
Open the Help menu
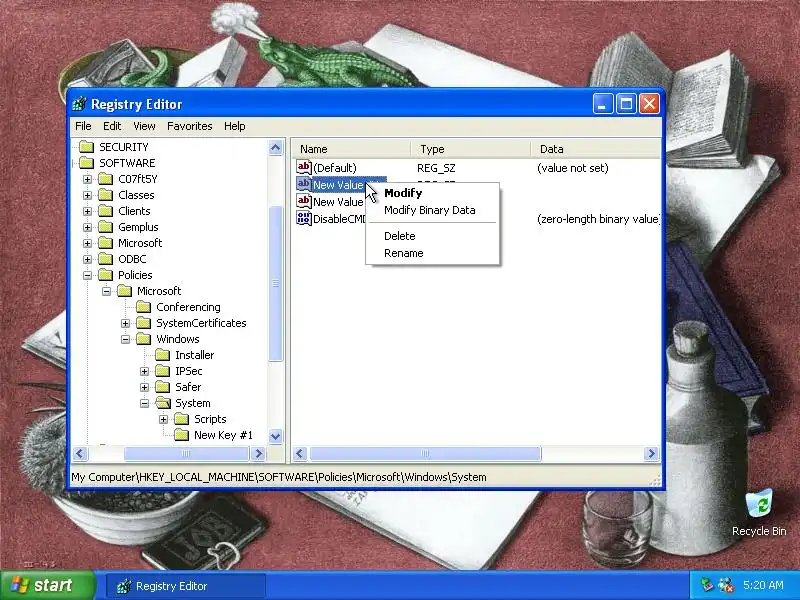click(x=235, y=126)
